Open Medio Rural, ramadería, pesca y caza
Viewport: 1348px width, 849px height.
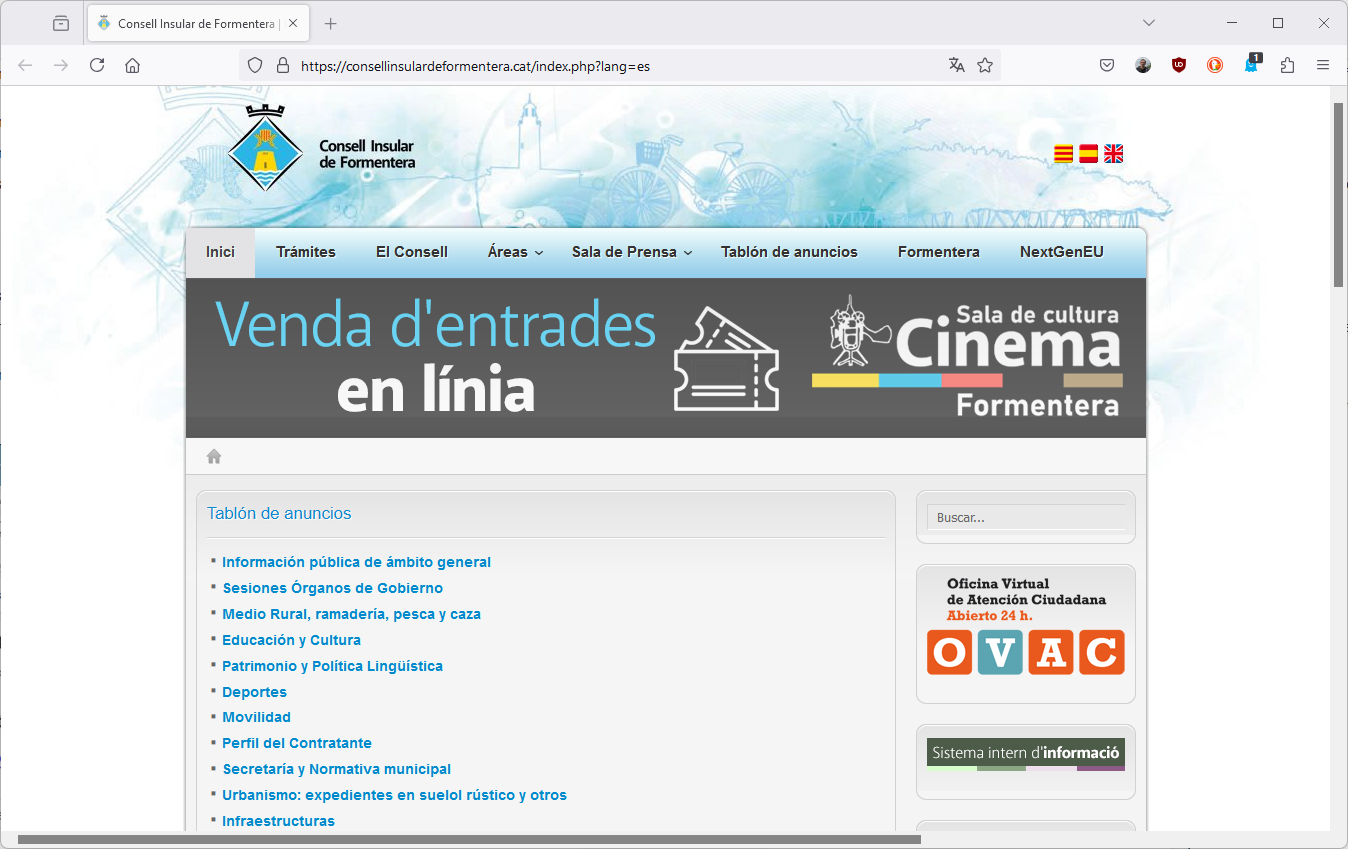click(351, 614)
